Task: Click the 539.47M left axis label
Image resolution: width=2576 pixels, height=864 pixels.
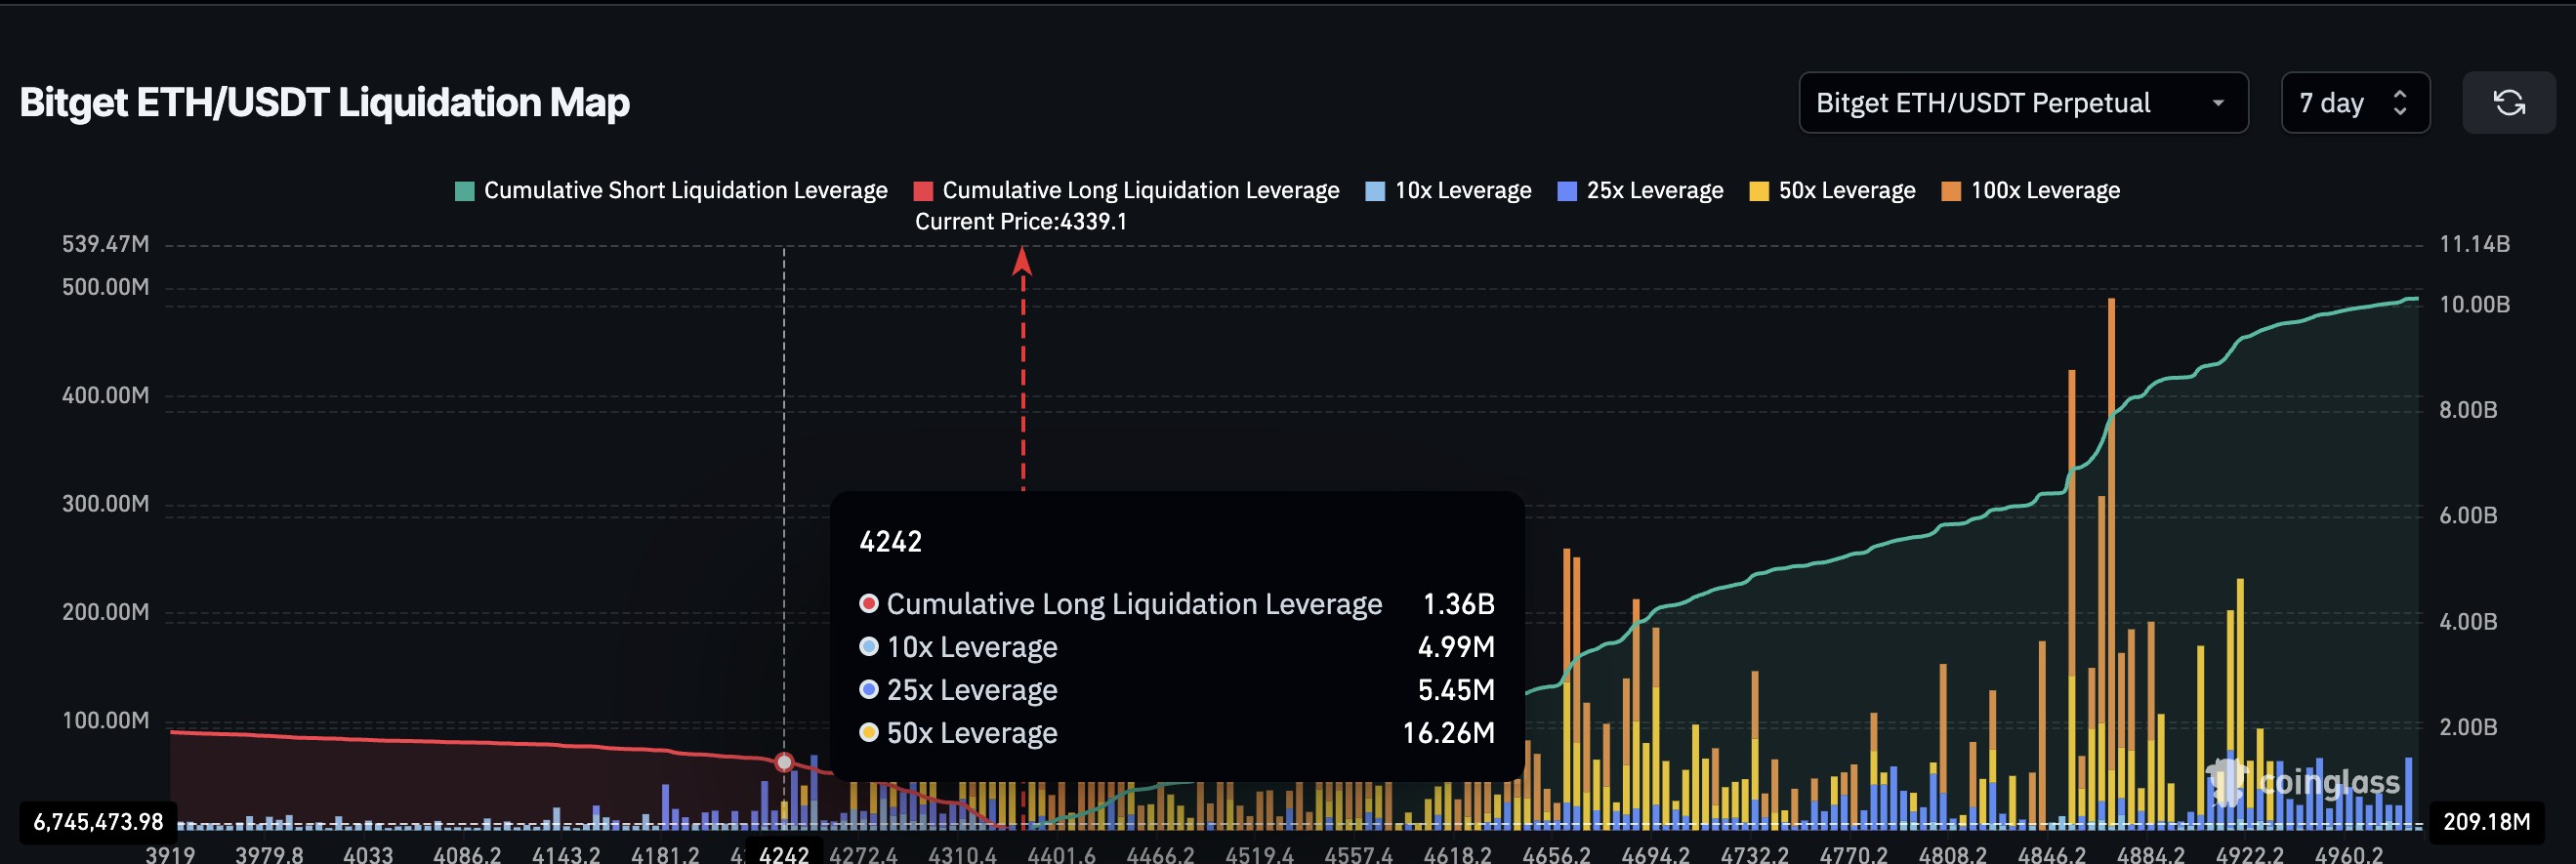Action: tap(105, 244)
